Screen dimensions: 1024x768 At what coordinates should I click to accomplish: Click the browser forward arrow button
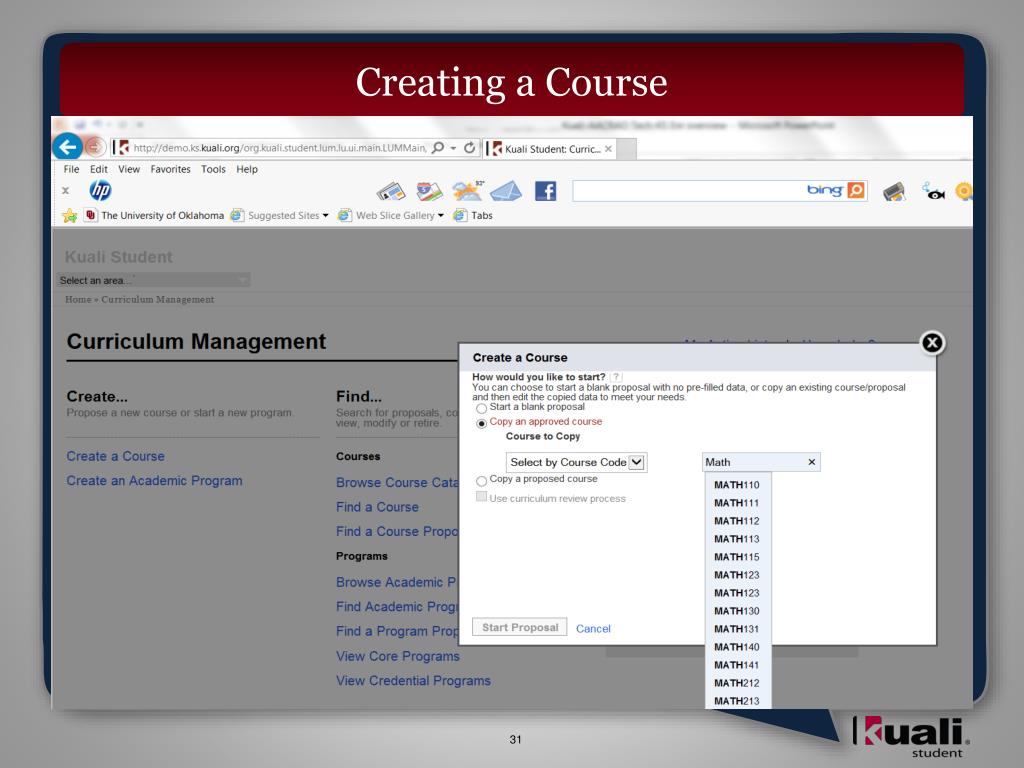click(x=95, y=147)
